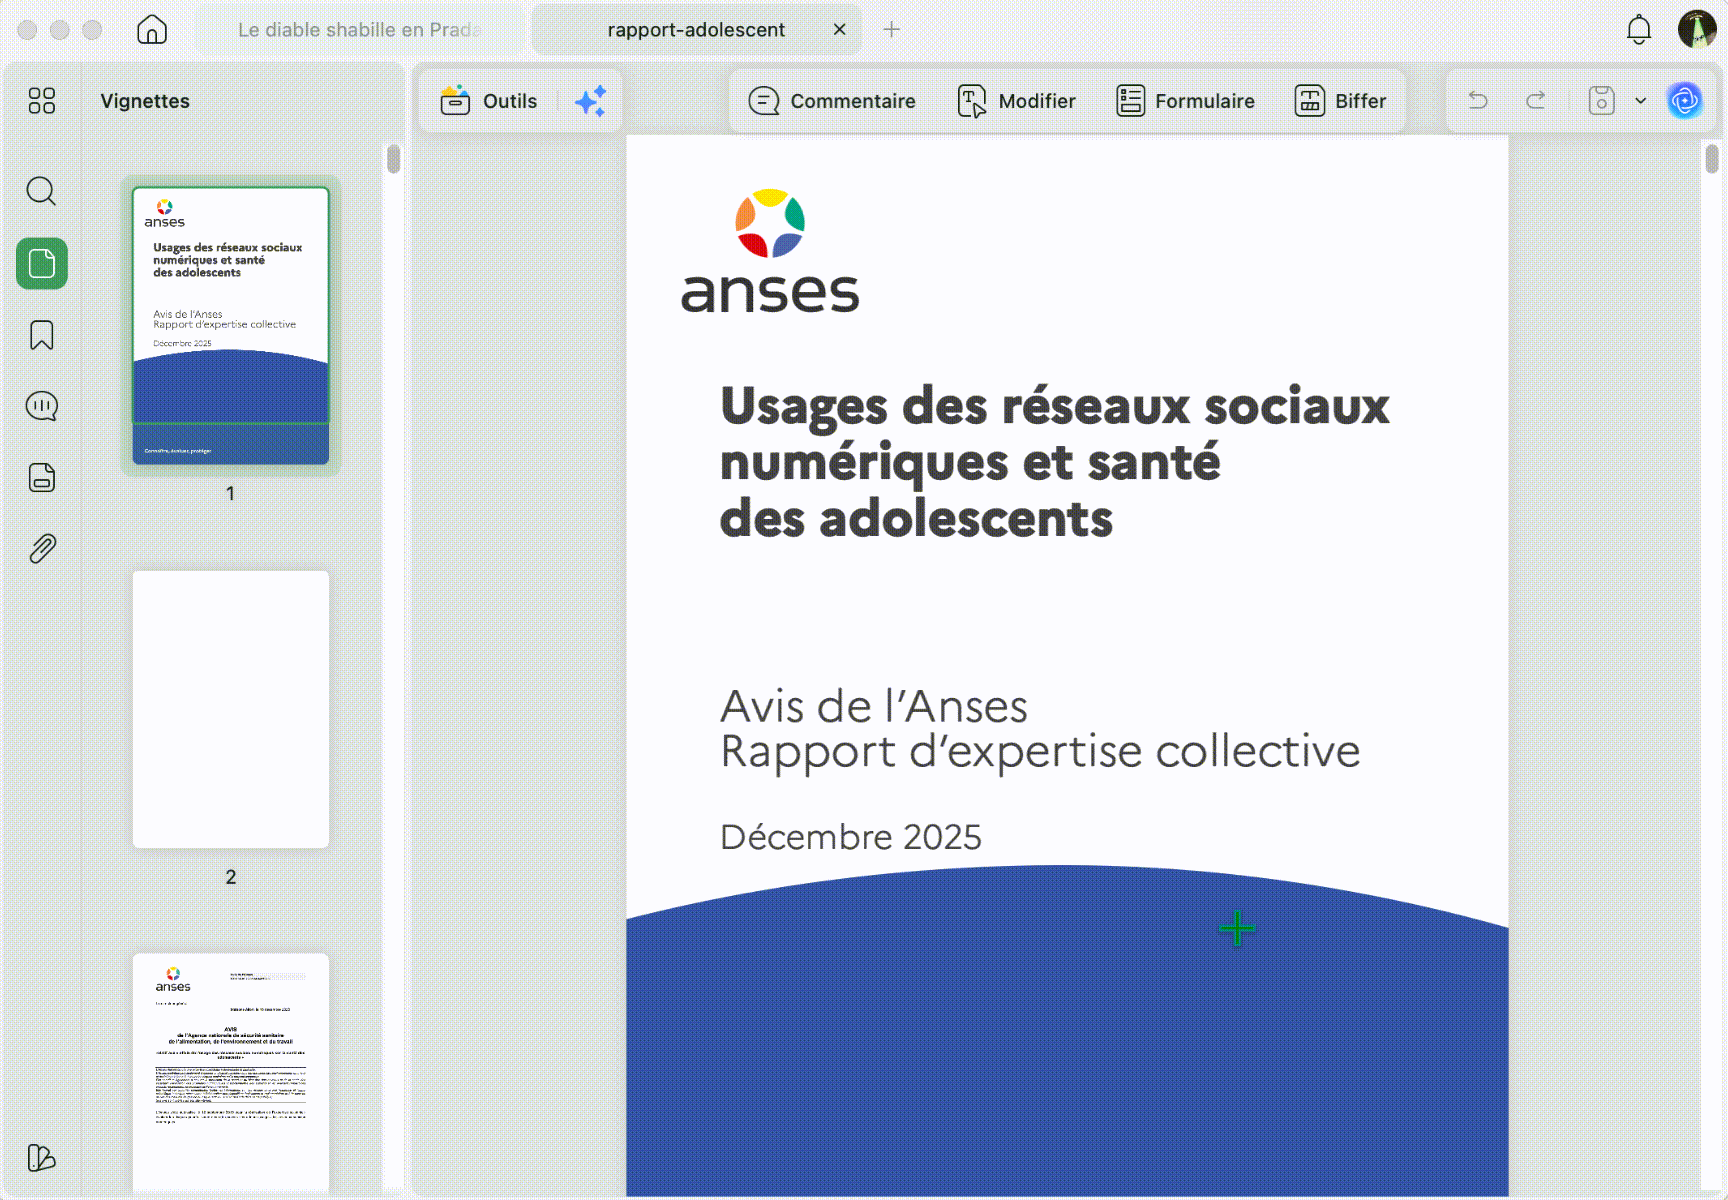Click page number 1 label under thumbnail
Screen dimensions: 1728x1200
[x=231, y=493]
